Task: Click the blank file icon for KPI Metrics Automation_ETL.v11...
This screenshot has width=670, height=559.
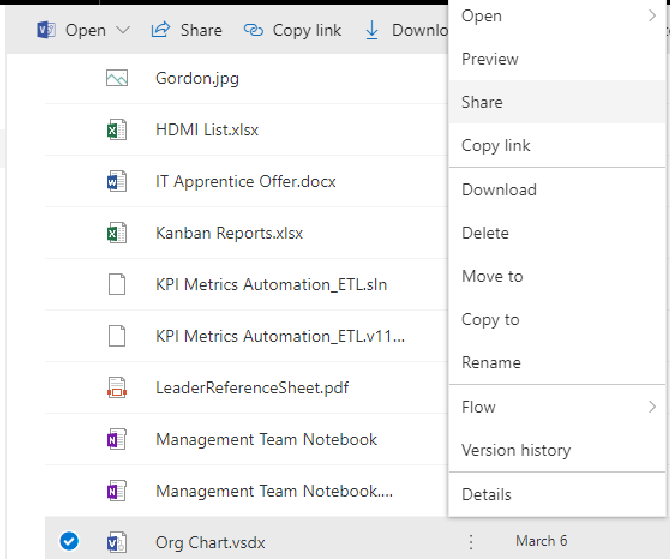Action: pyautogui.click(x=117, y=336)
